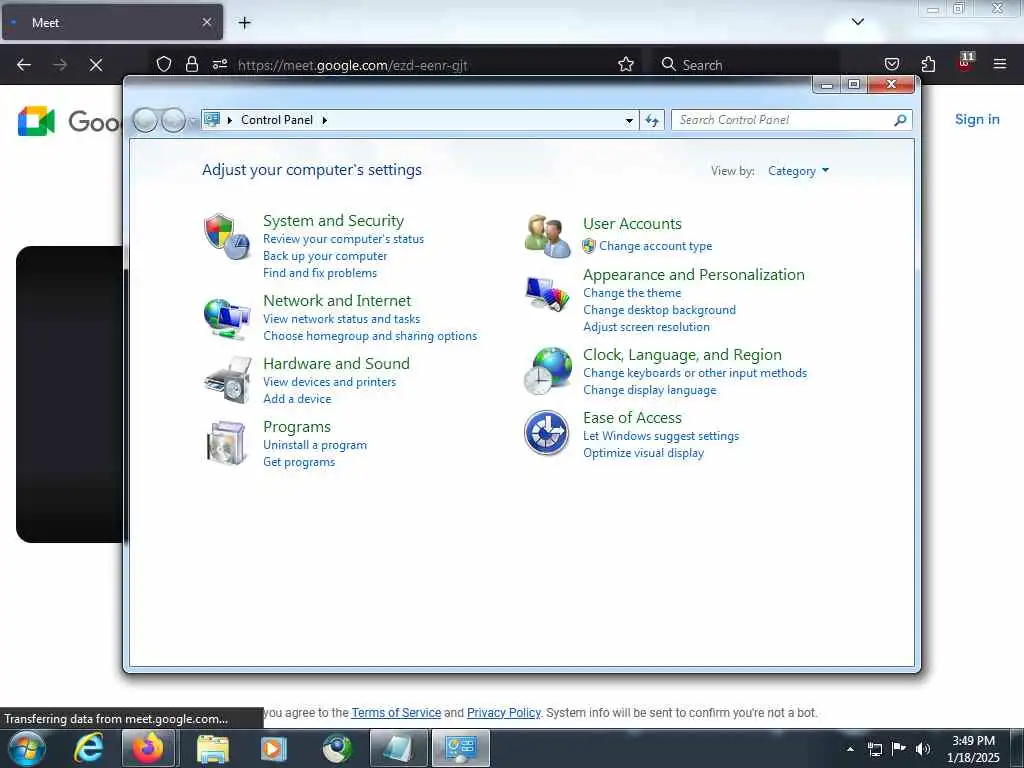The image size is (1024, 768).
Task: Open the Firefox hamburger menu
Action: point(999,64)
